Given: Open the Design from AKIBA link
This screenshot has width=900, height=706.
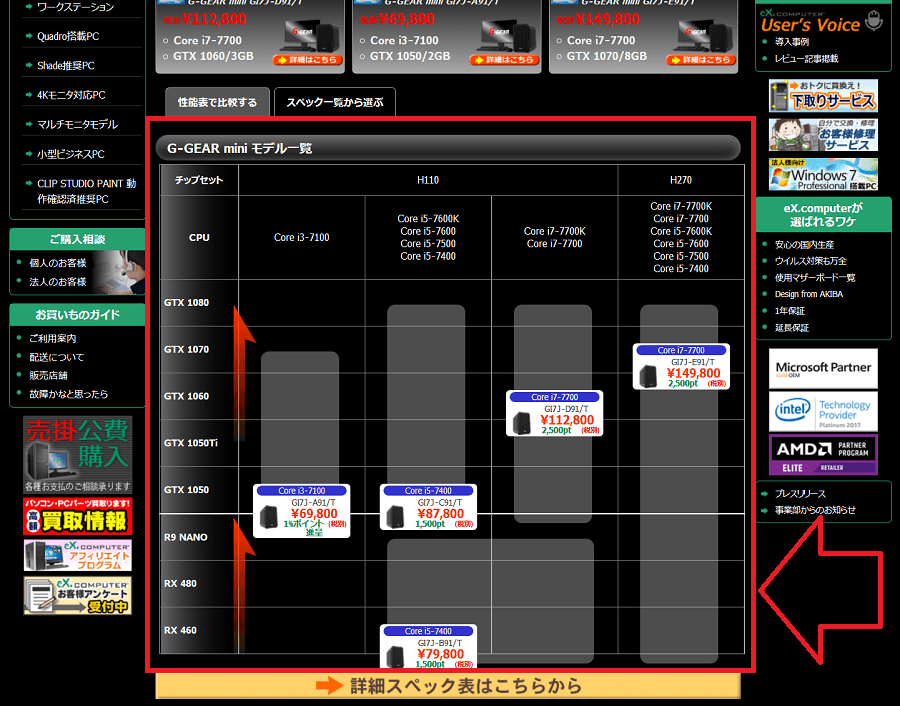Looking at the screenshot, I should point(809,294).
